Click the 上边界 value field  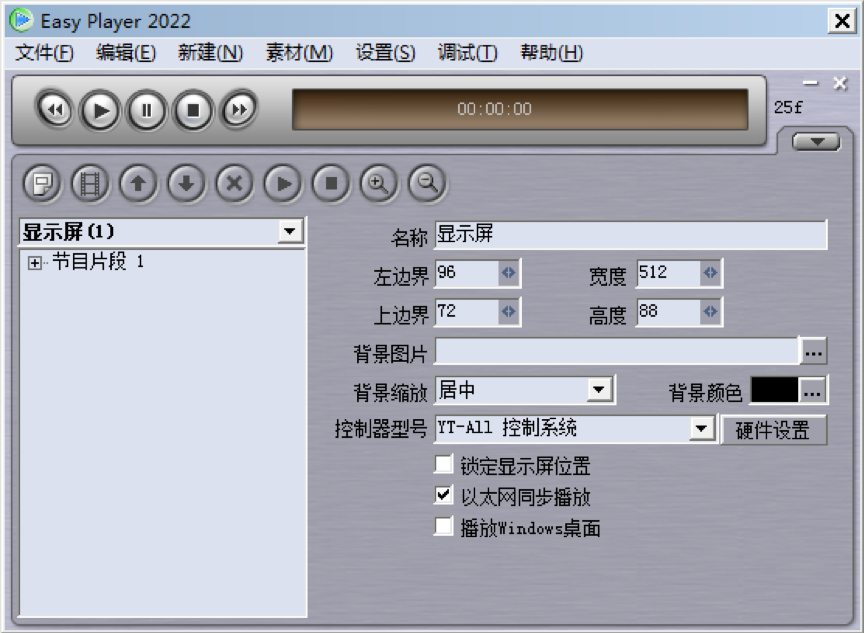pos(467,312)
